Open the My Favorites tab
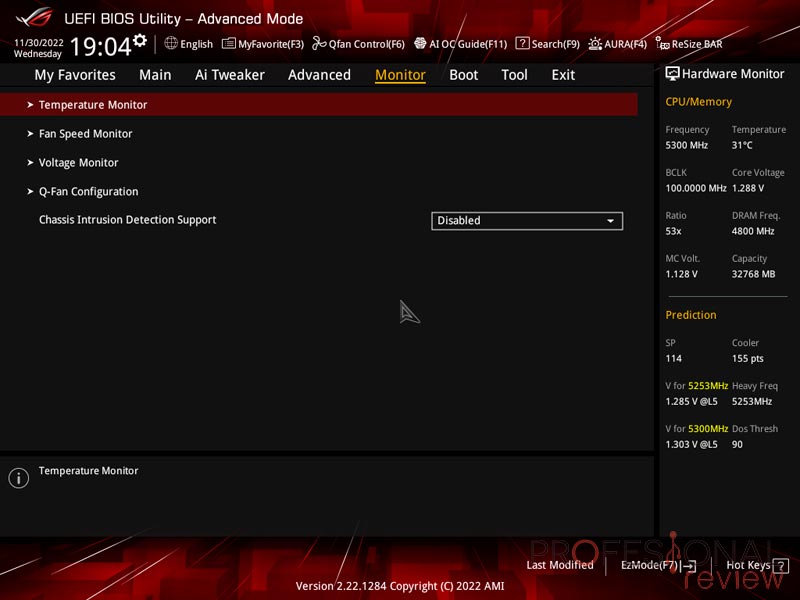Image resolution: width=800 pixels, height=600 pixels. click(75, 75)
